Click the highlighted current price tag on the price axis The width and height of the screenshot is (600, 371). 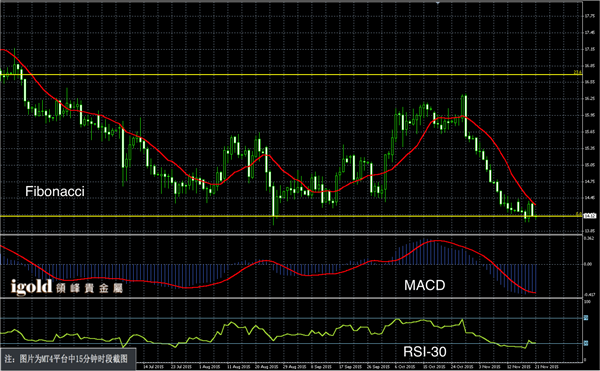click(x=590, y=216)
